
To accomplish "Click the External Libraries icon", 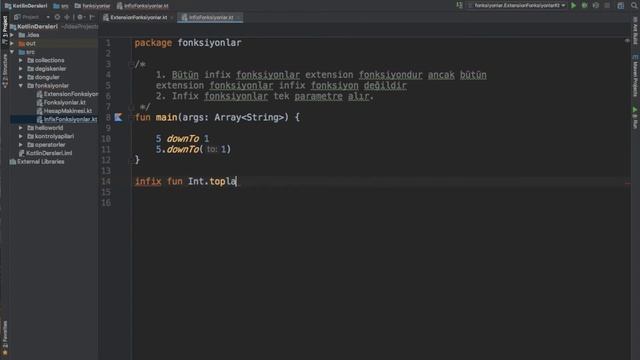I will 13,162.
